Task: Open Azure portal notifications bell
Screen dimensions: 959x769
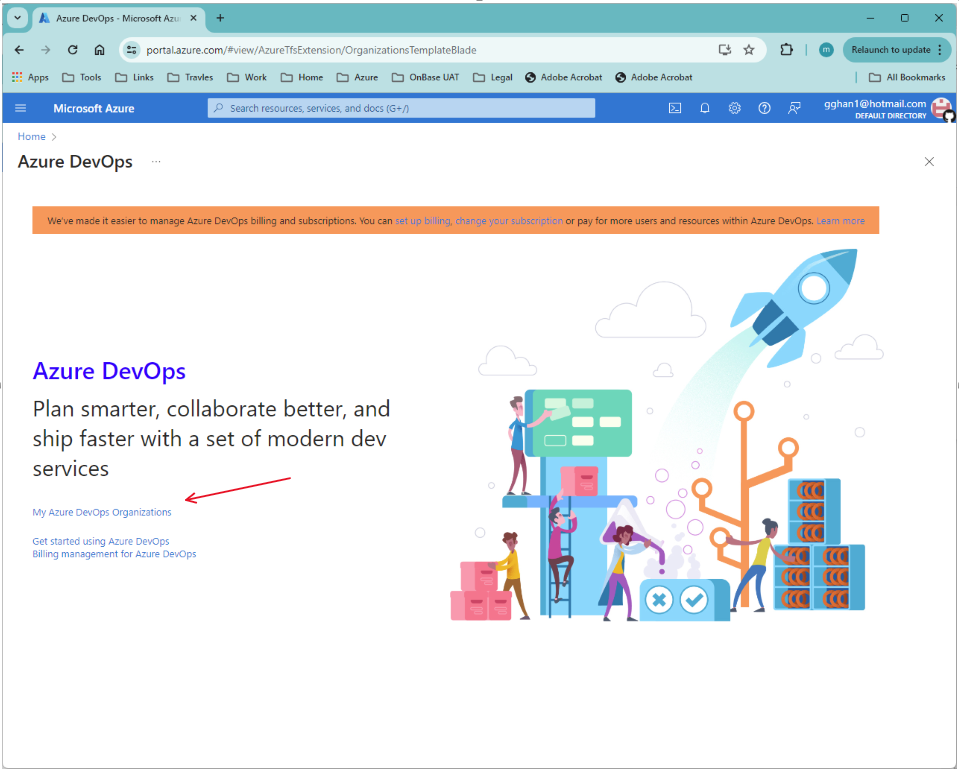Action: pos(705,108)
